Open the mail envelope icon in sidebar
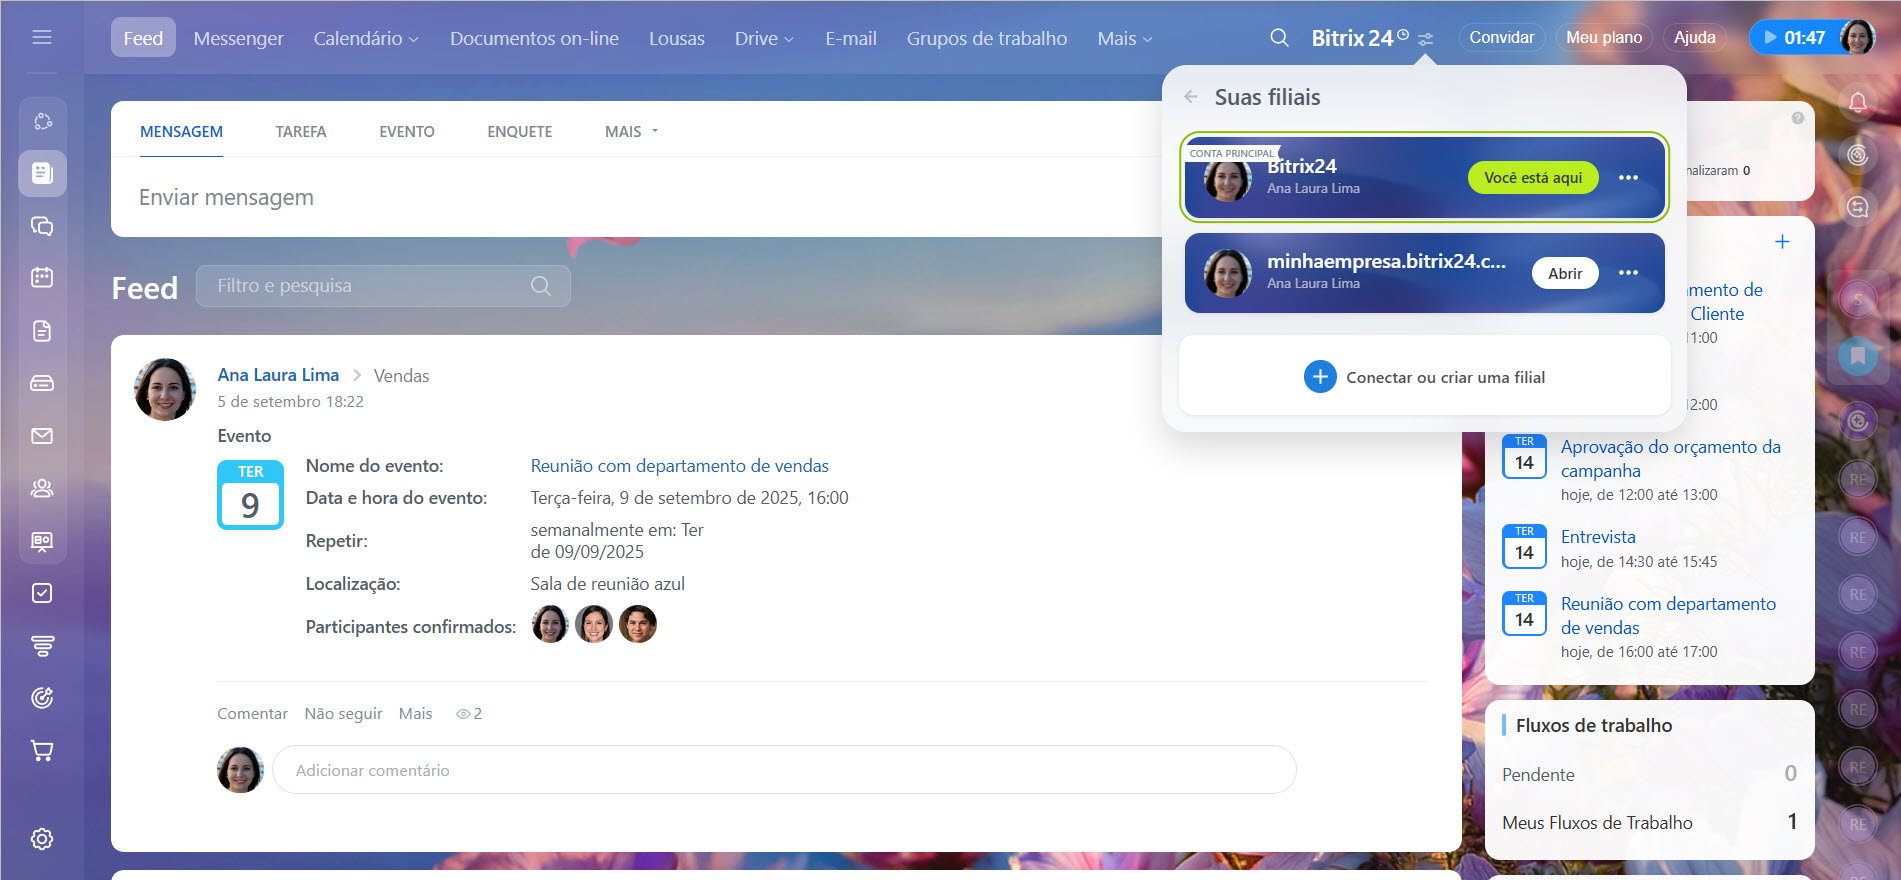Screen dimensions: 1901x880 (42, 436)
